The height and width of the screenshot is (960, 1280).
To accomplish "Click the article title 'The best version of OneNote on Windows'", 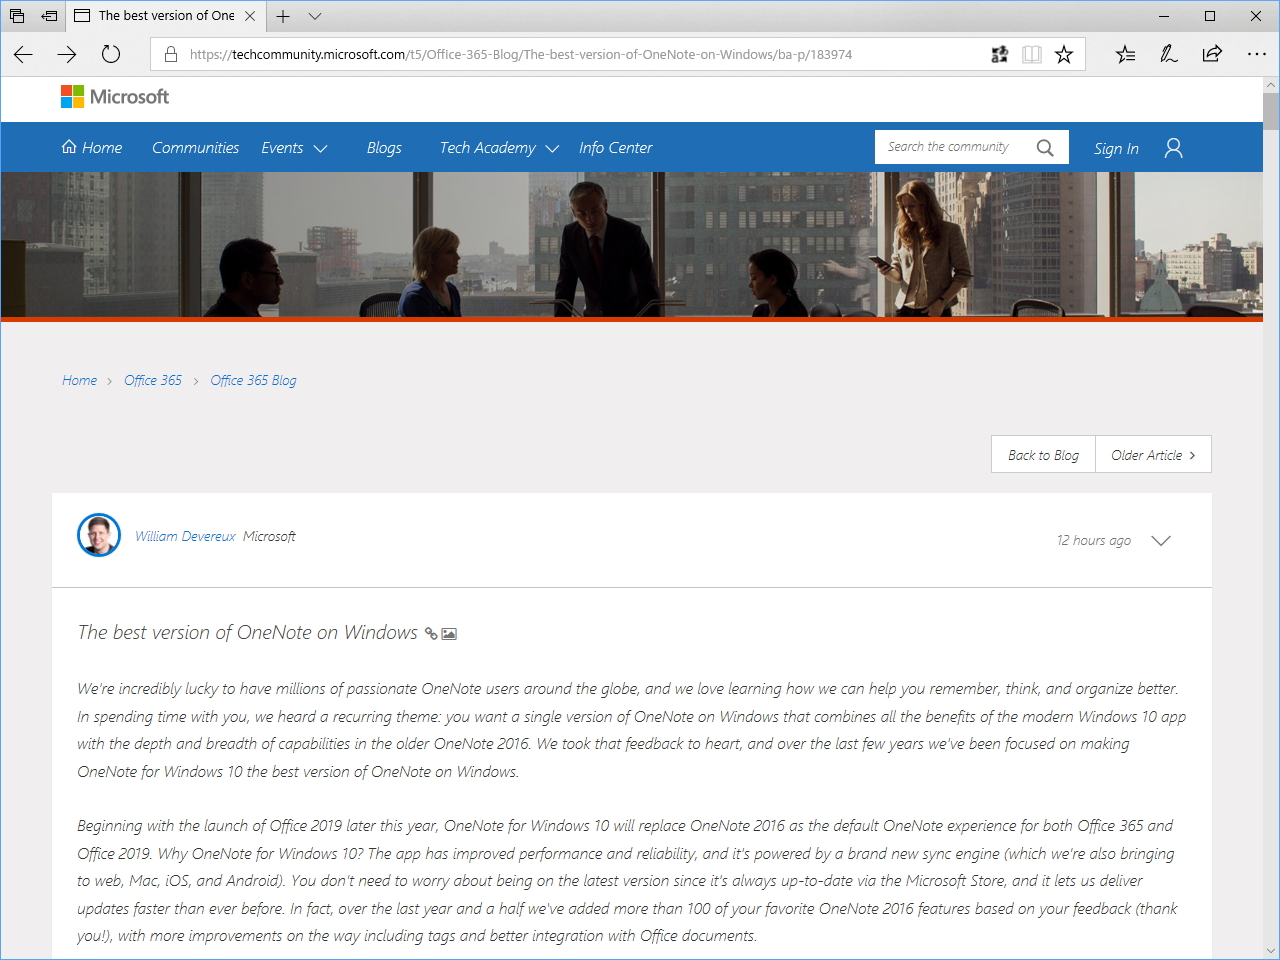I will 247,633.
